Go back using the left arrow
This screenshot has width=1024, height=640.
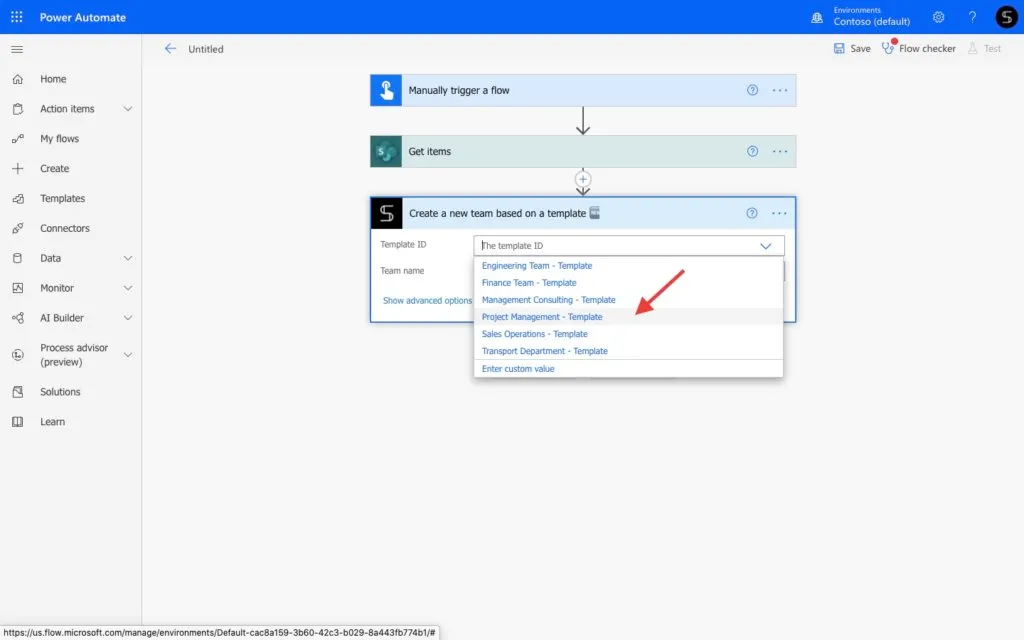[170, 48]
